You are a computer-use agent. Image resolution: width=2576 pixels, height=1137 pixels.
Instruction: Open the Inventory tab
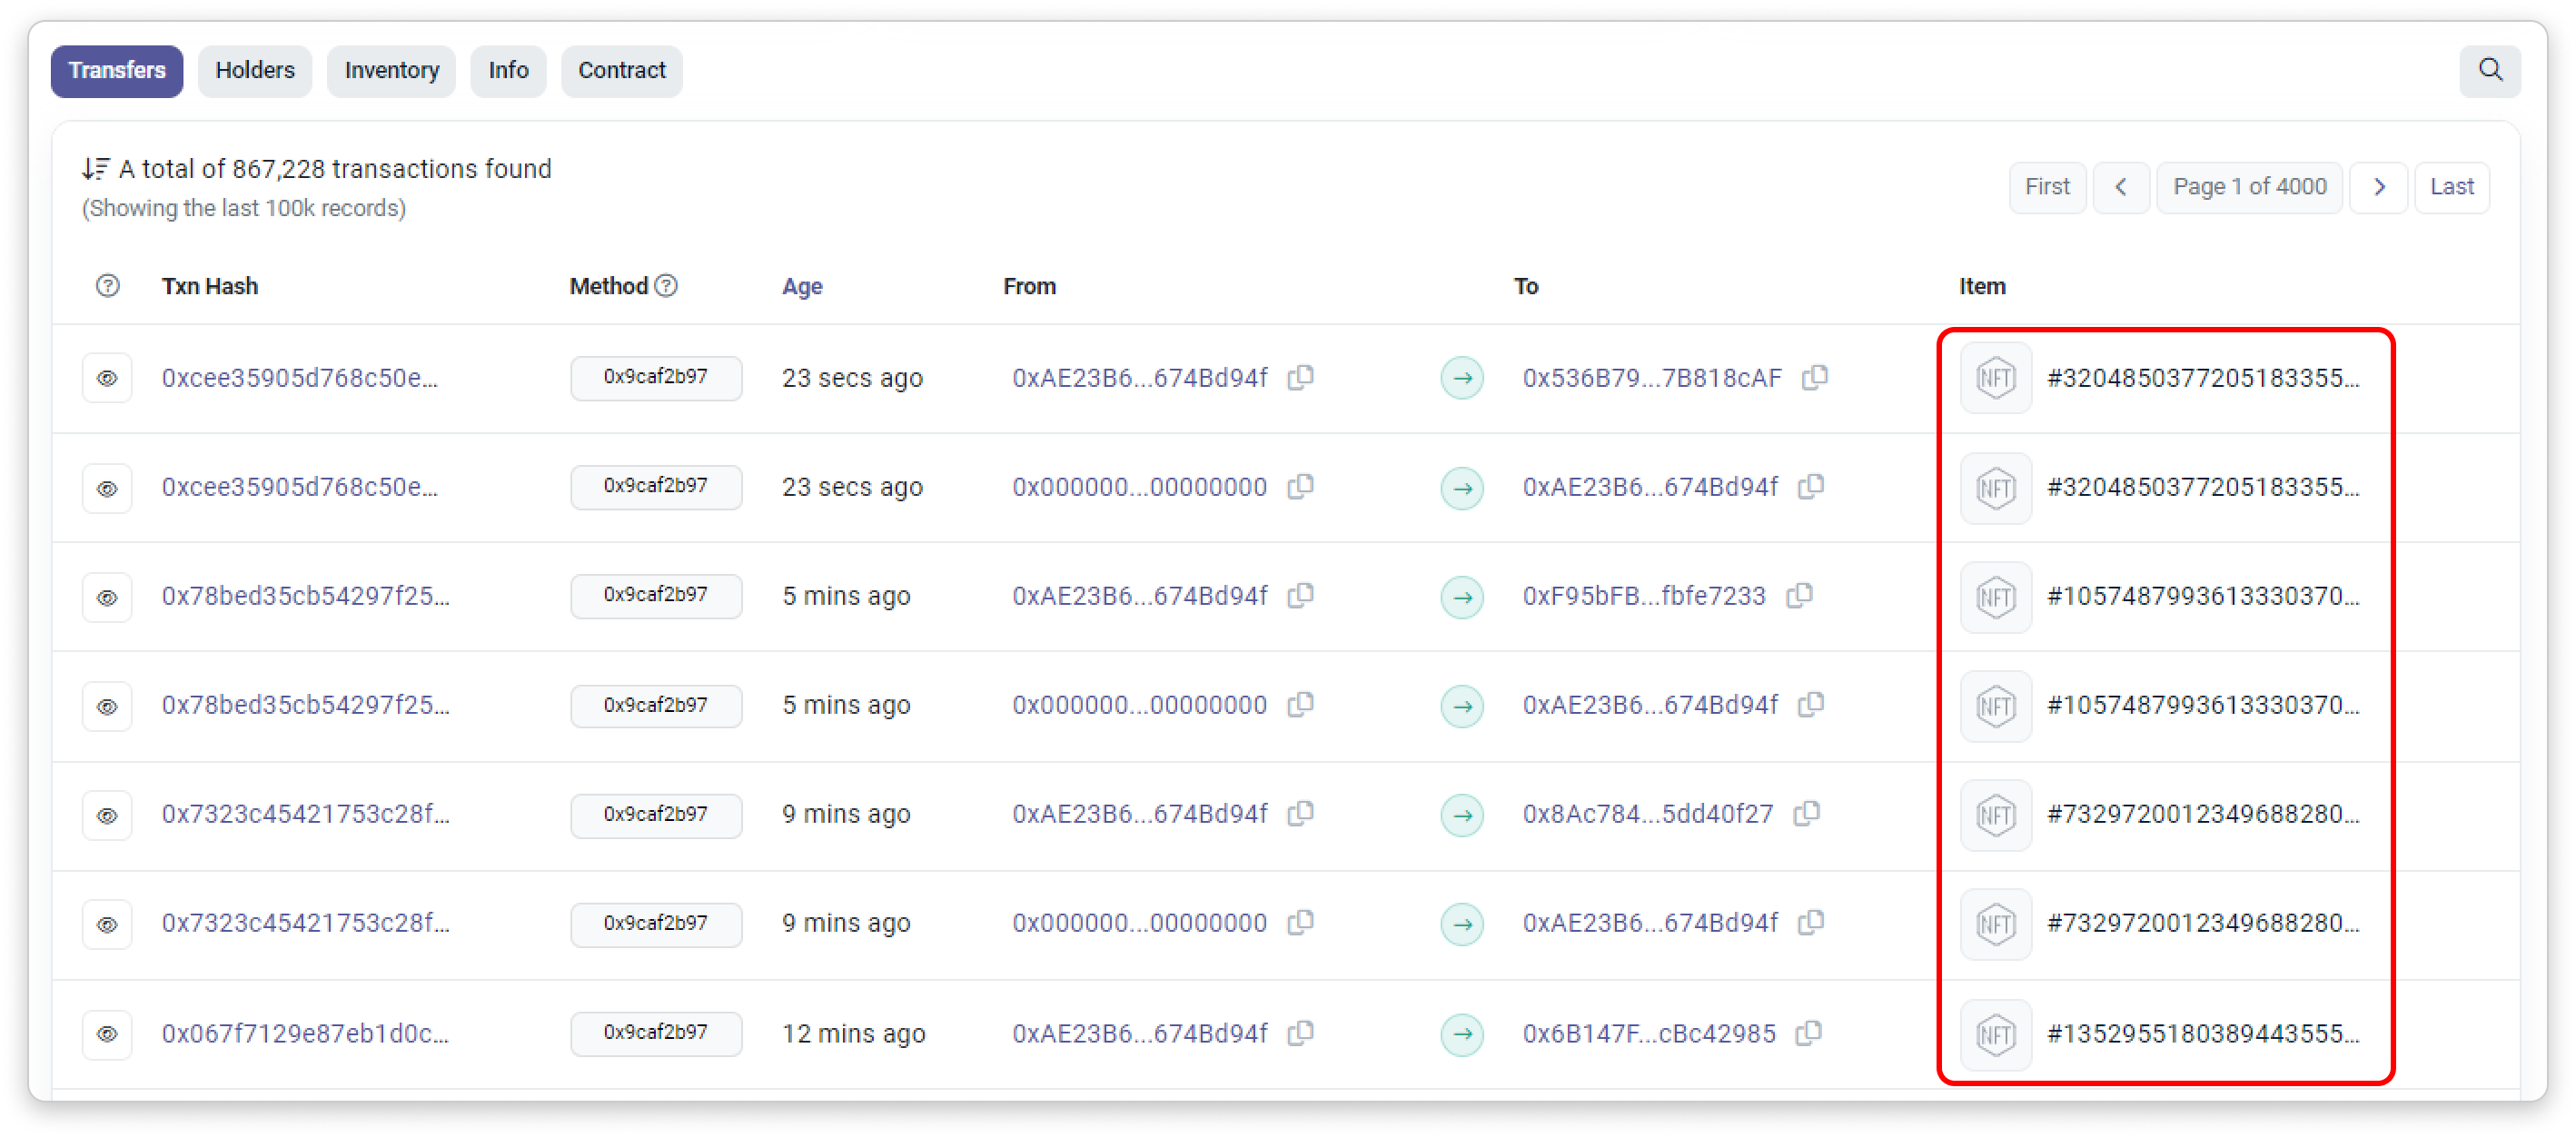[391, 71]
